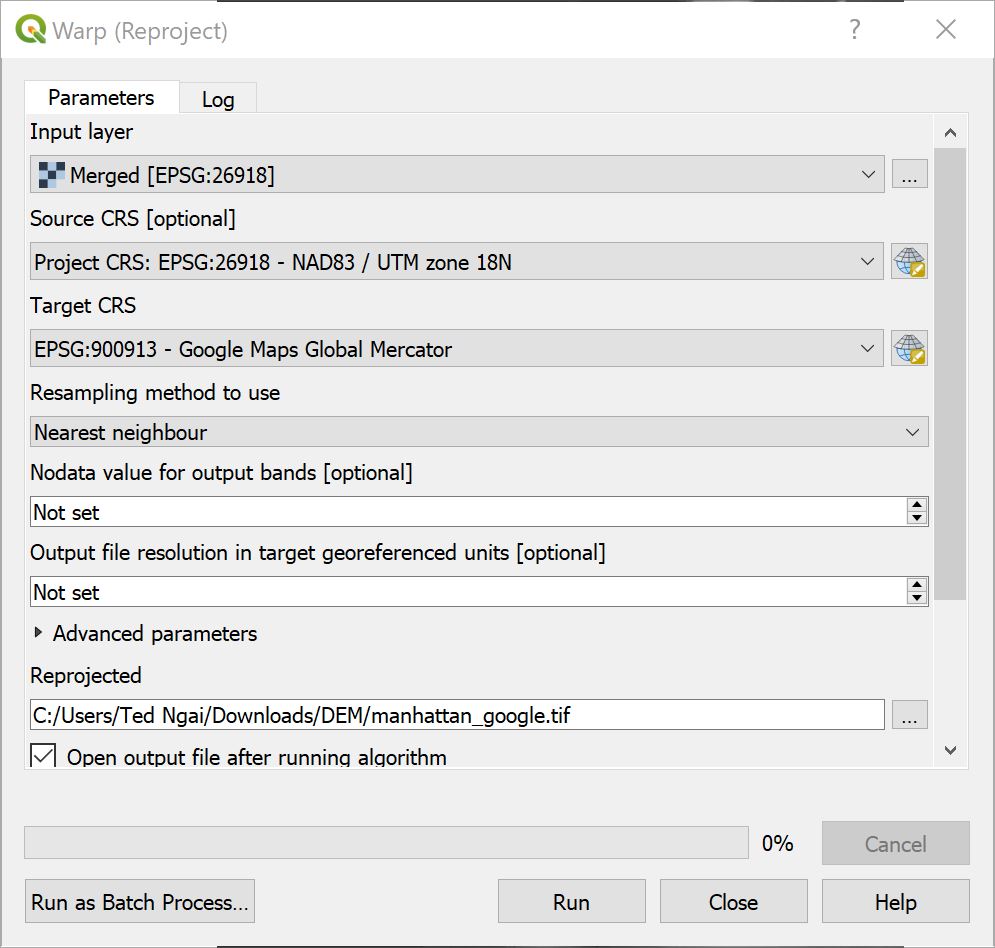
Task: Open Run as Batch Process dialog
Action: (x=139, y=901)
